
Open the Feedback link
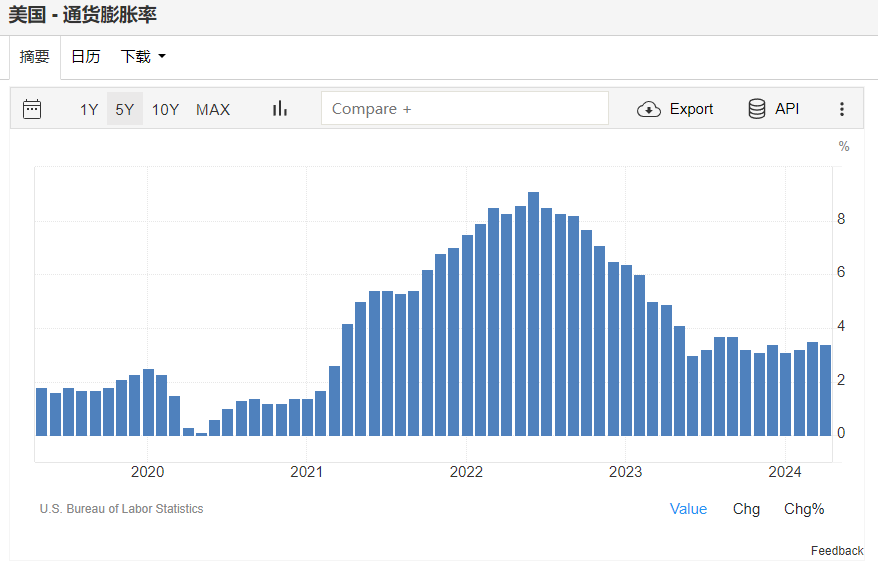pos(837,551)
